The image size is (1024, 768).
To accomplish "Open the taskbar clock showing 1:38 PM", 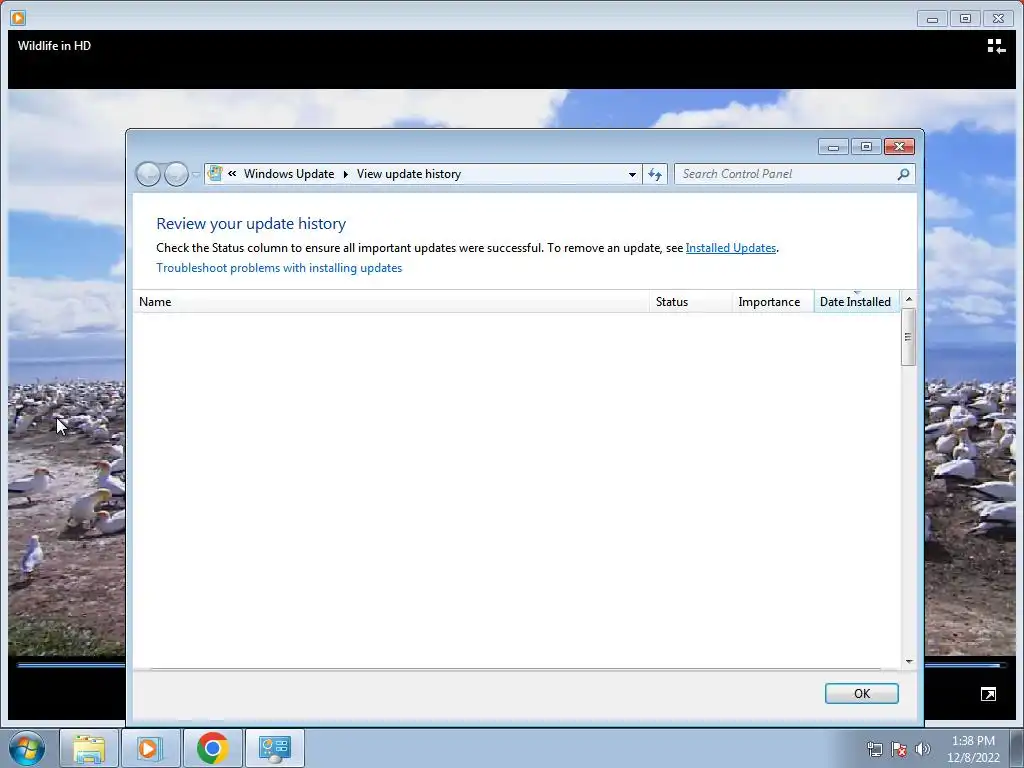I will tap(973, 749).
